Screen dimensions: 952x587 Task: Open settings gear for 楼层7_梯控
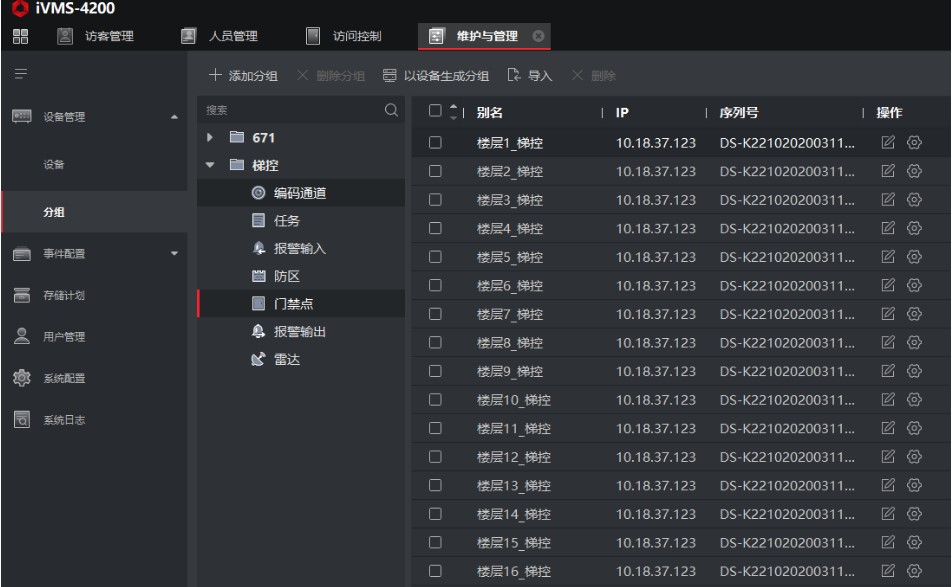click(914, 314)
